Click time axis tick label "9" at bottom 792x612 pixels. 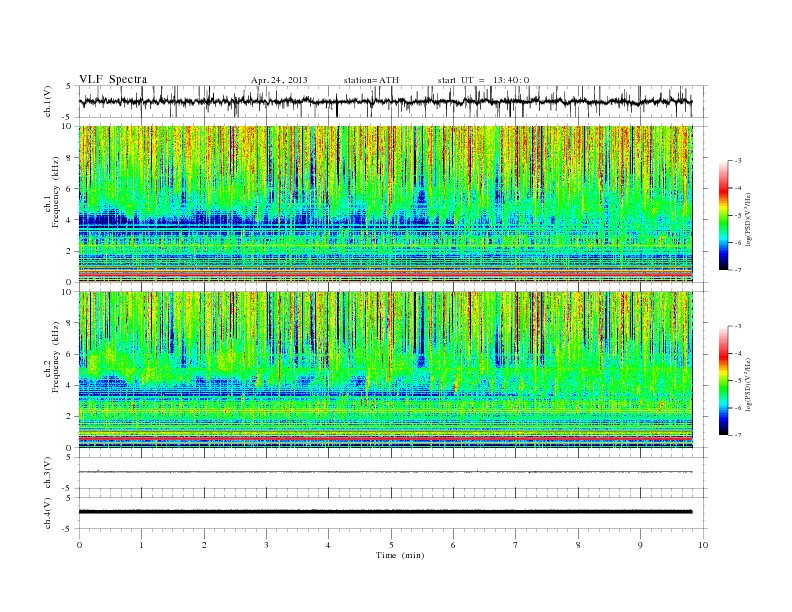[640, 545]
